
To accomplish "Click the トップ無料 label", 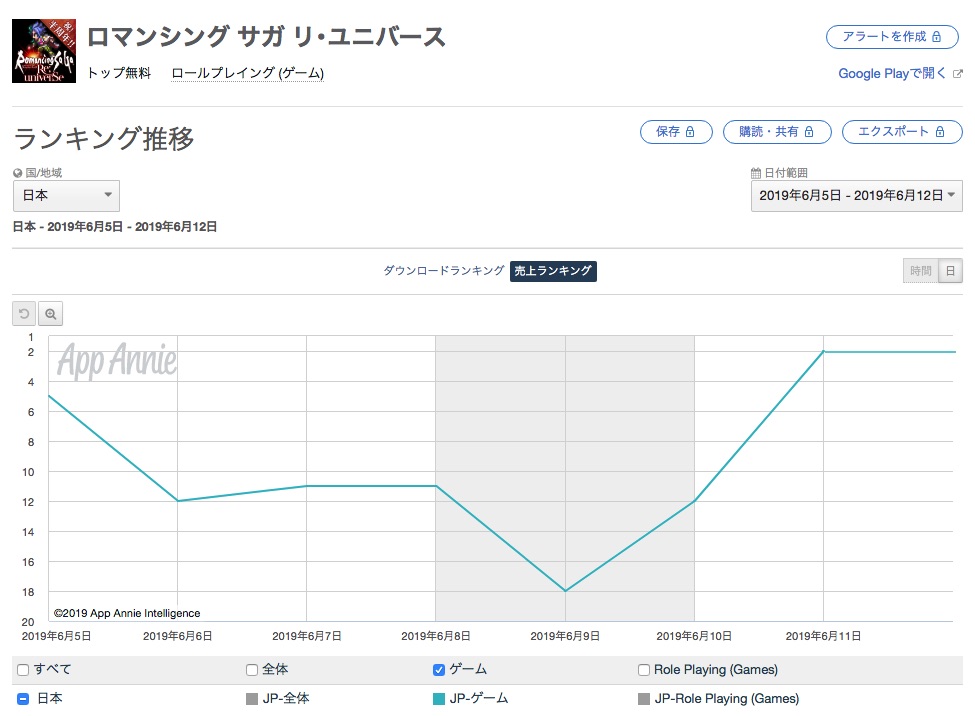I will pyautogui.click(x=119, y=73).
